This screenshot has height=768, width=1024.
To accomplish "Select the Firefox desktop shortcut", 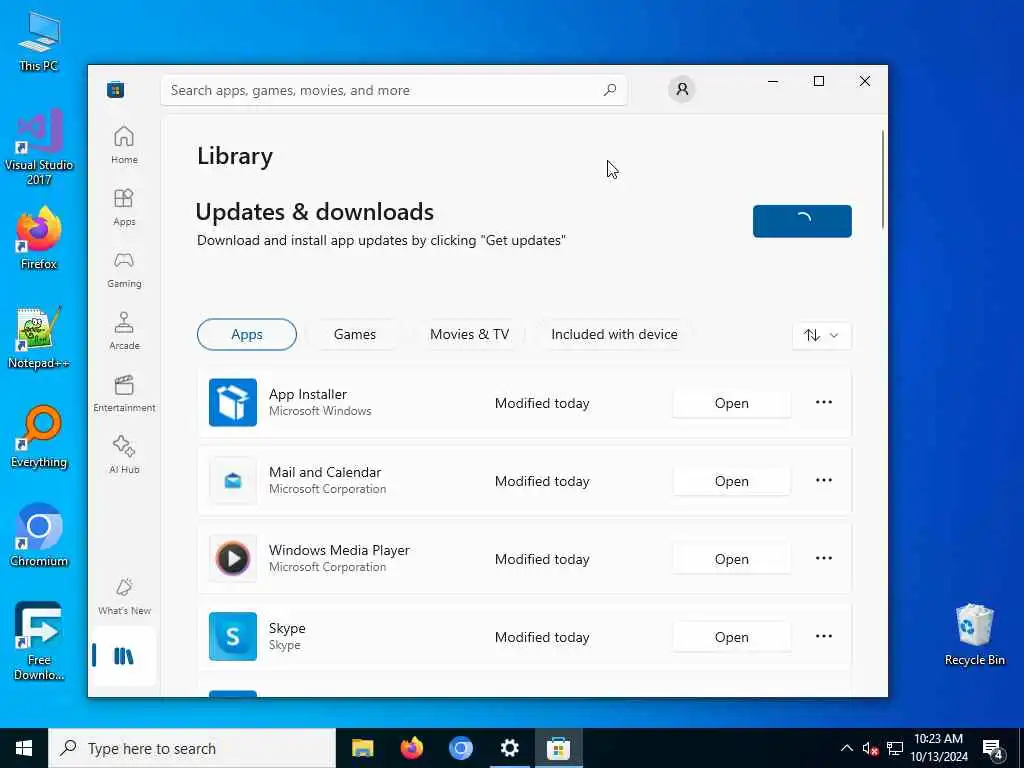I will [x=39, y=238].
